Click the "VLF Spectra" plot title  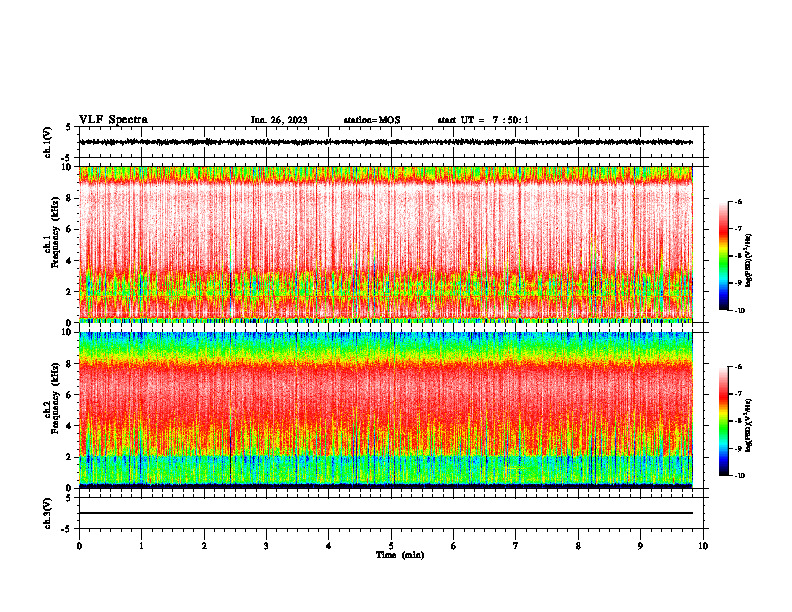click(113, 120)
